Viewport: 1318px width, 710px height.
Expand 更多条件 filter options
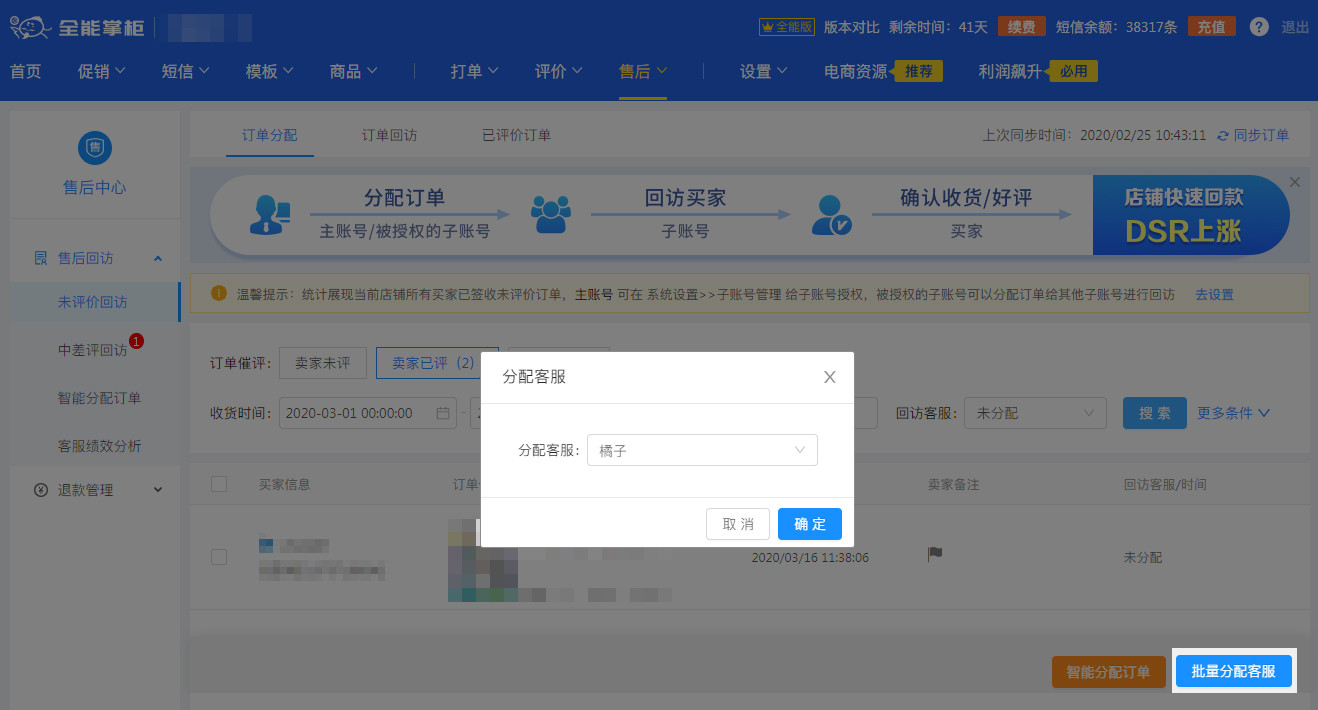click(1234, 413)
